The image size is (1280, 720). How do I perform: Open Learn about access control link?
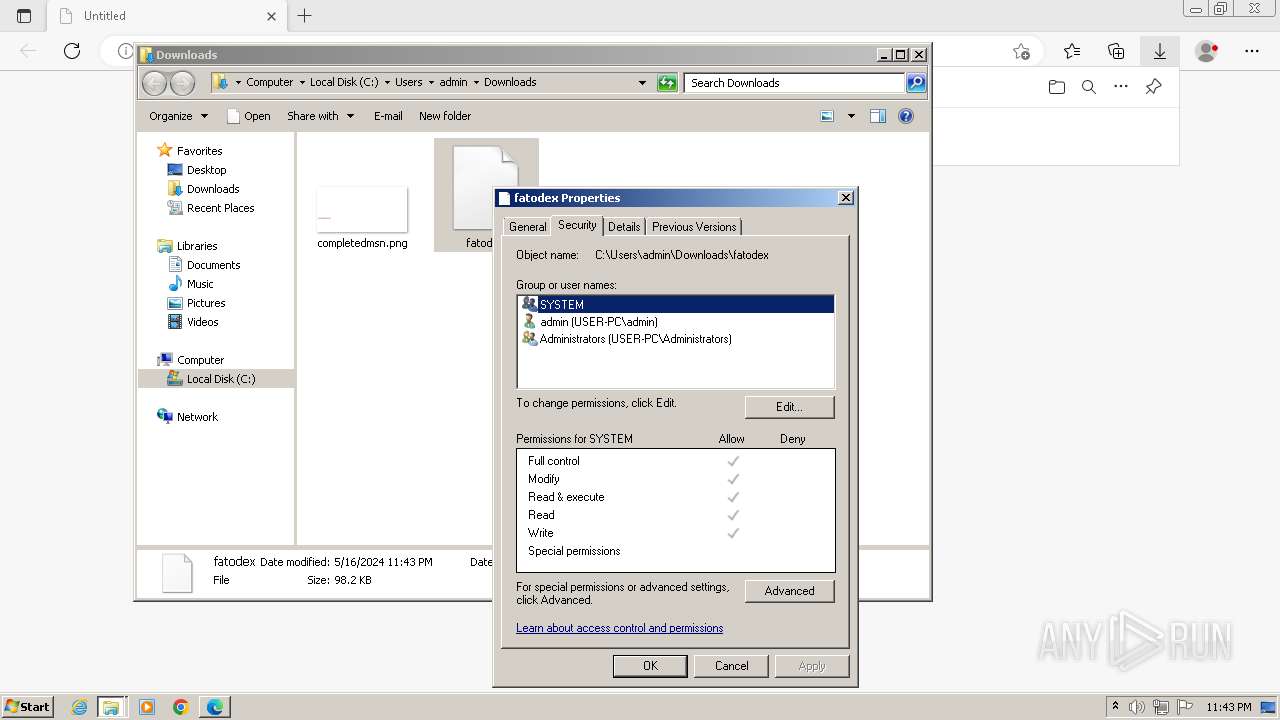[x=619, y=628]
